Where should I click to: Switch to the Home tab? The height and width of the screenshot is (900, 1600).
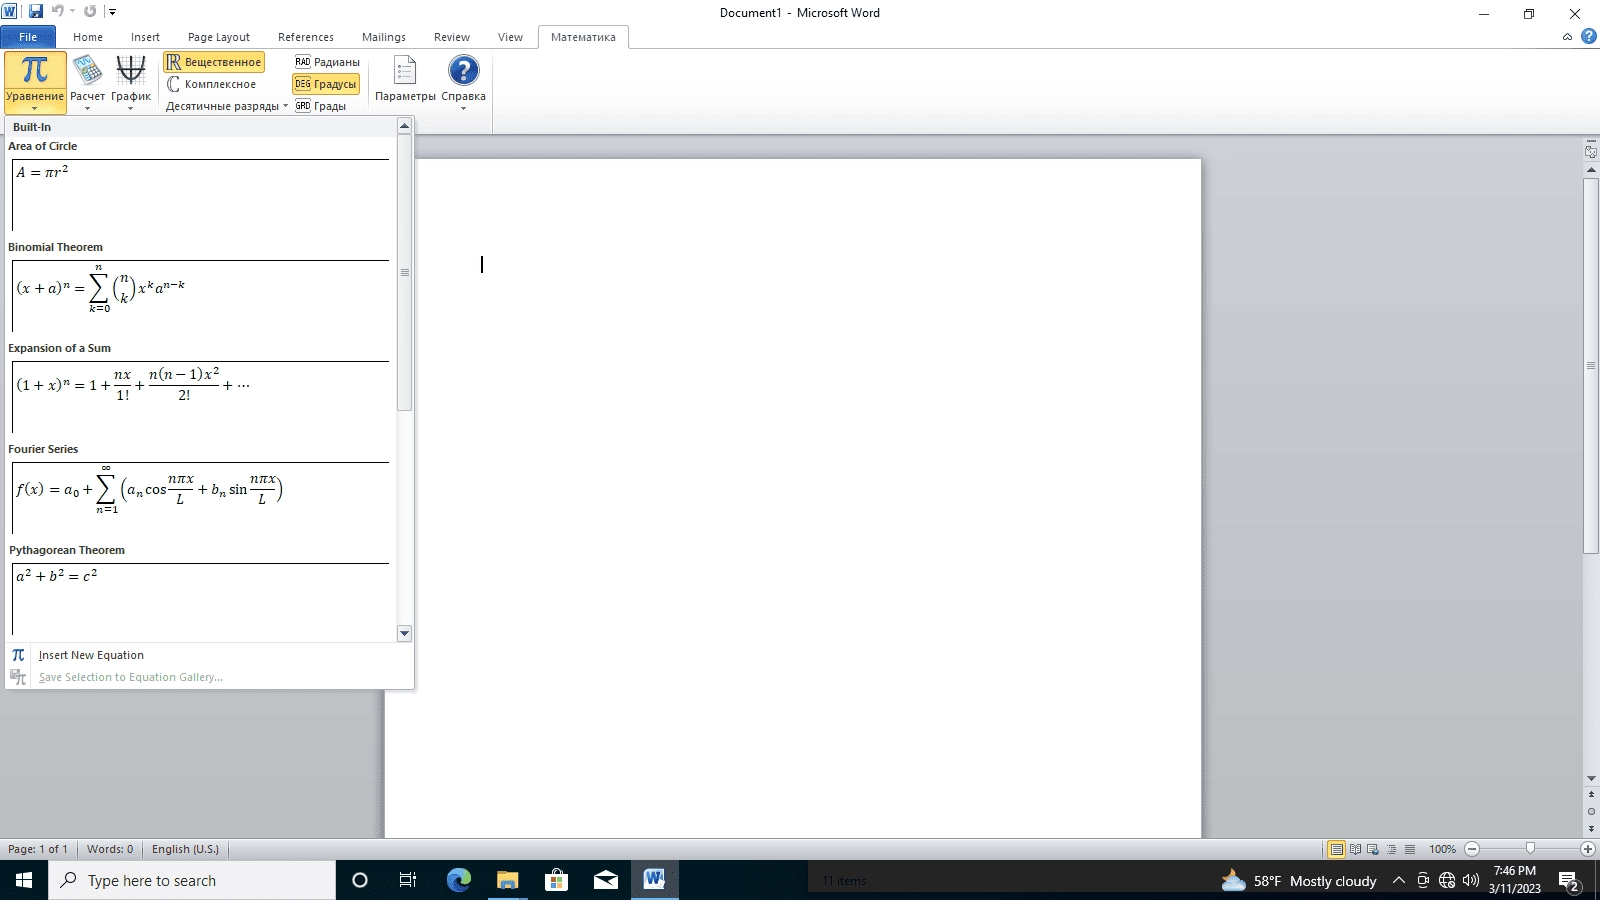(88, 37)
